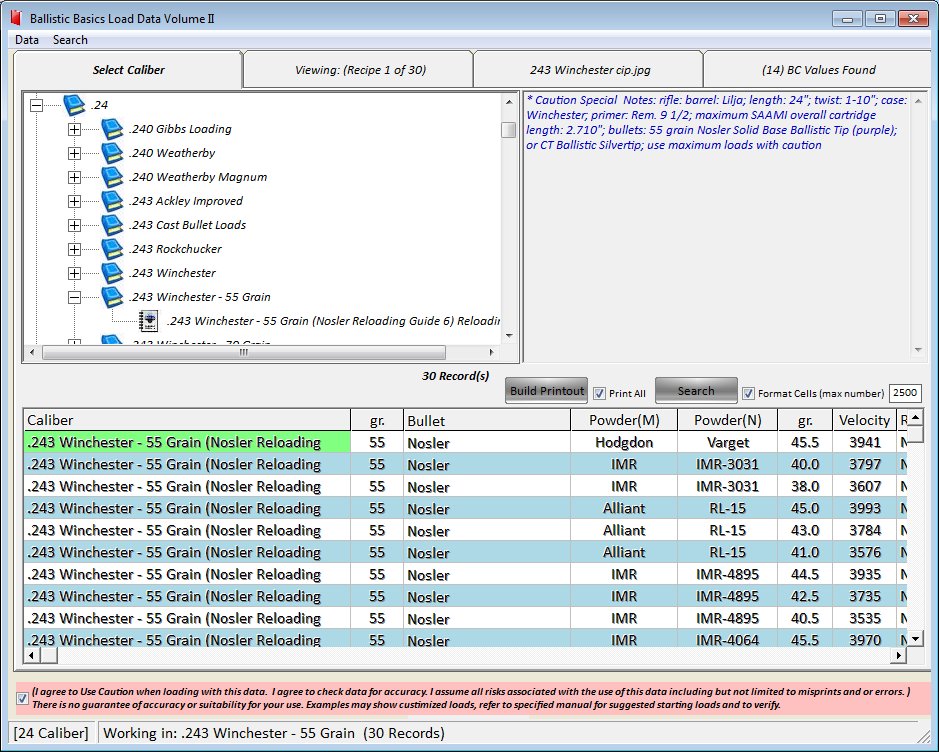Click the .240 Weatherby Magnum book icon

[x=112, y=177]
